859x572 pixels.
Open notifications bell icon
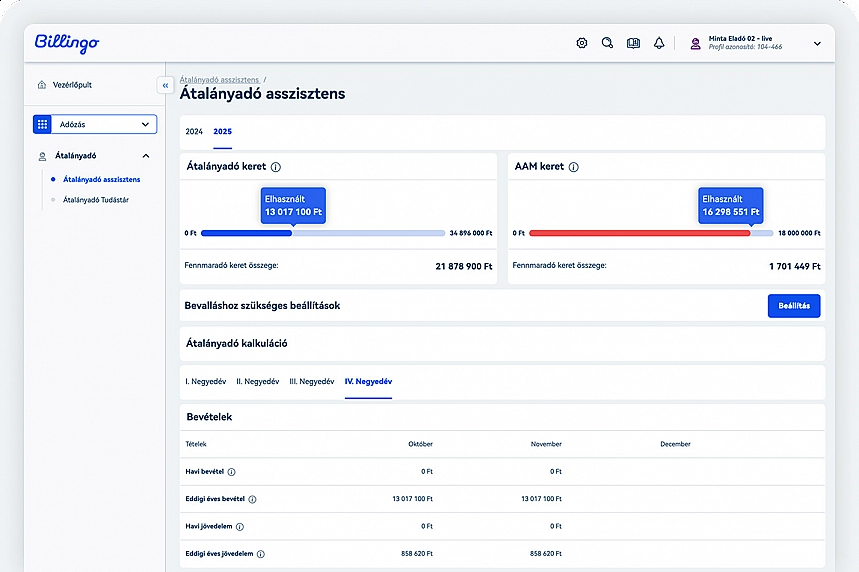click(x=659, y=44)
